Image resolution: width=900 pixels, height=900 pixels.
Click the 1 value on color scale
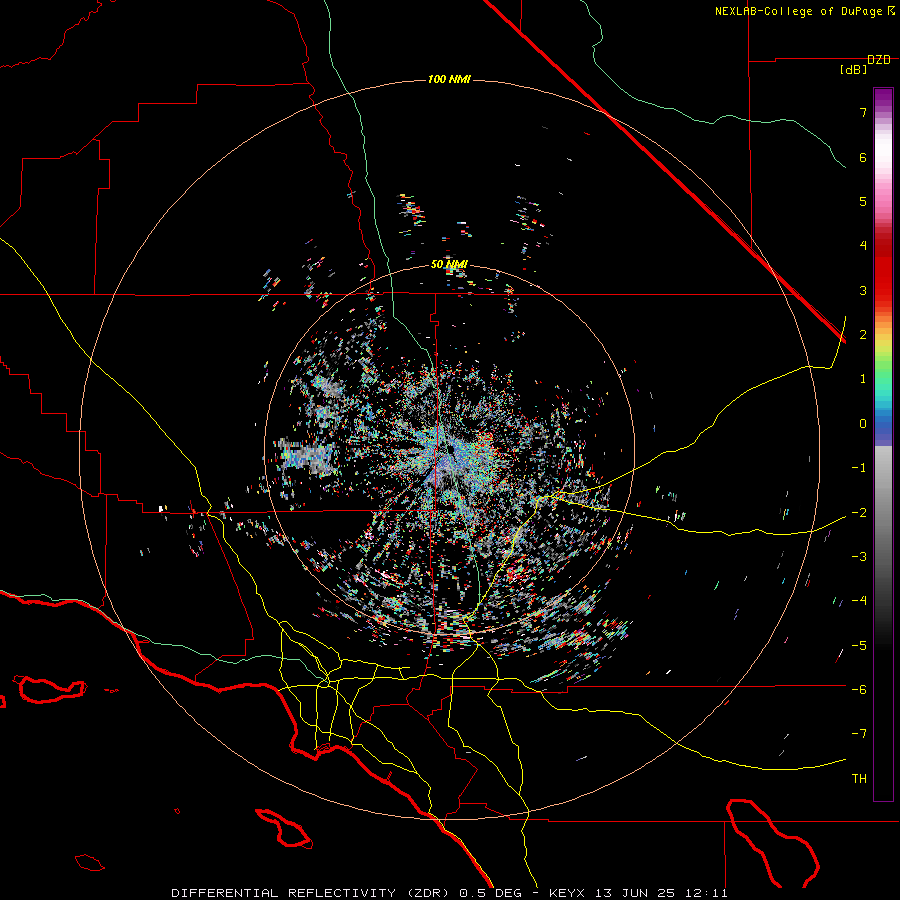[x=863, y=379]
